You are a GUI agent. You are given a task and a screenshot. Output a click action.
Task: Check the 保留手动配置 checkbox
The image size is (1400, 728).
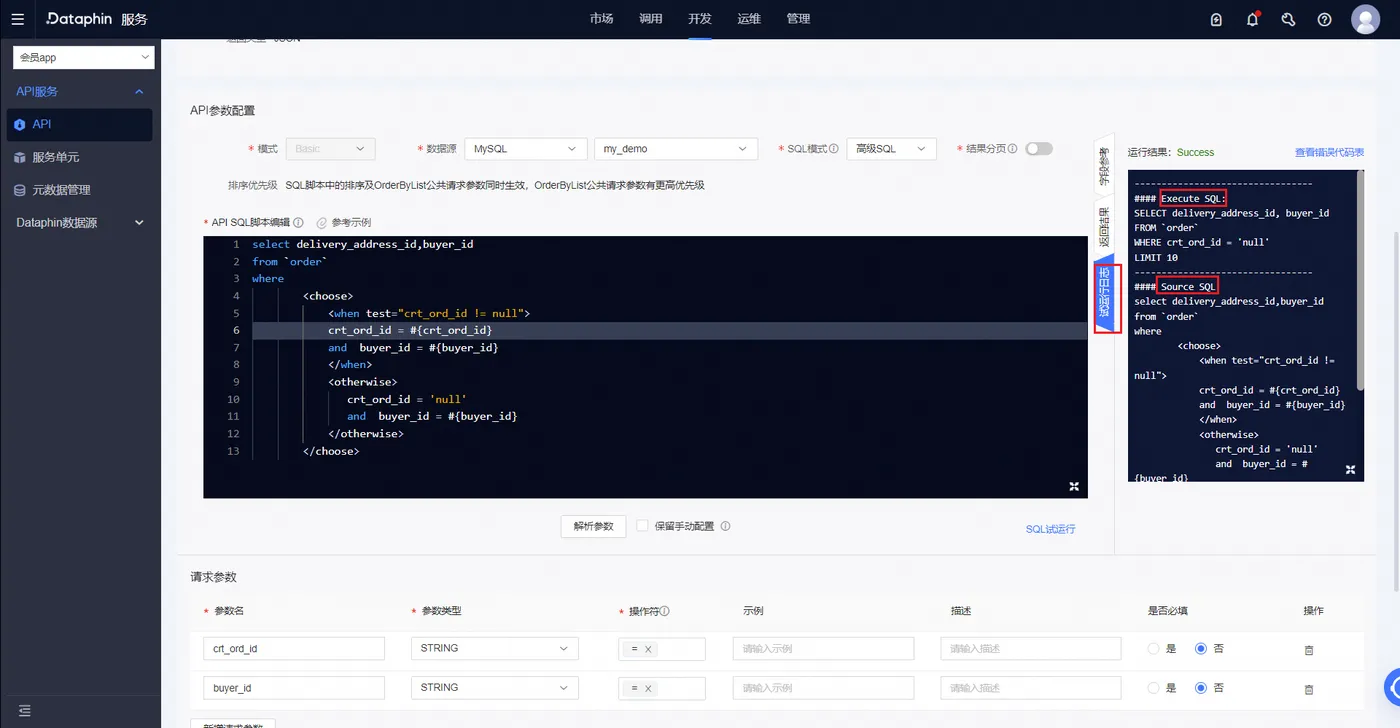click(x=642, y=526)
